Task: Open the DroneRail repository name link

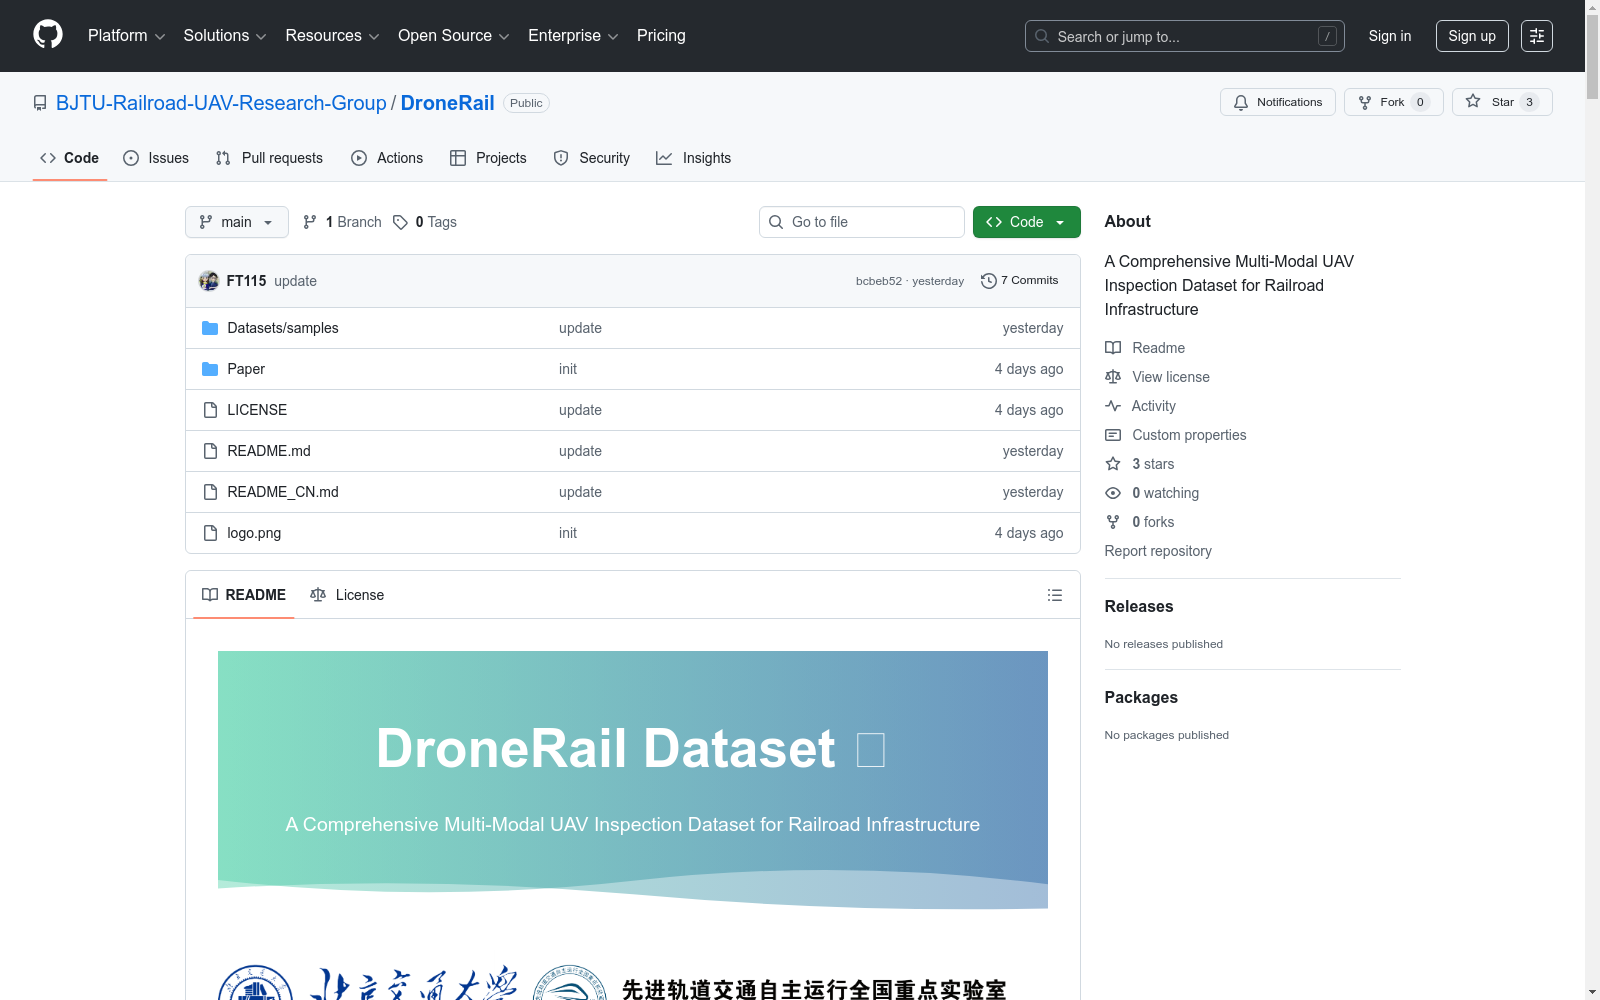Action: (447, 103)
